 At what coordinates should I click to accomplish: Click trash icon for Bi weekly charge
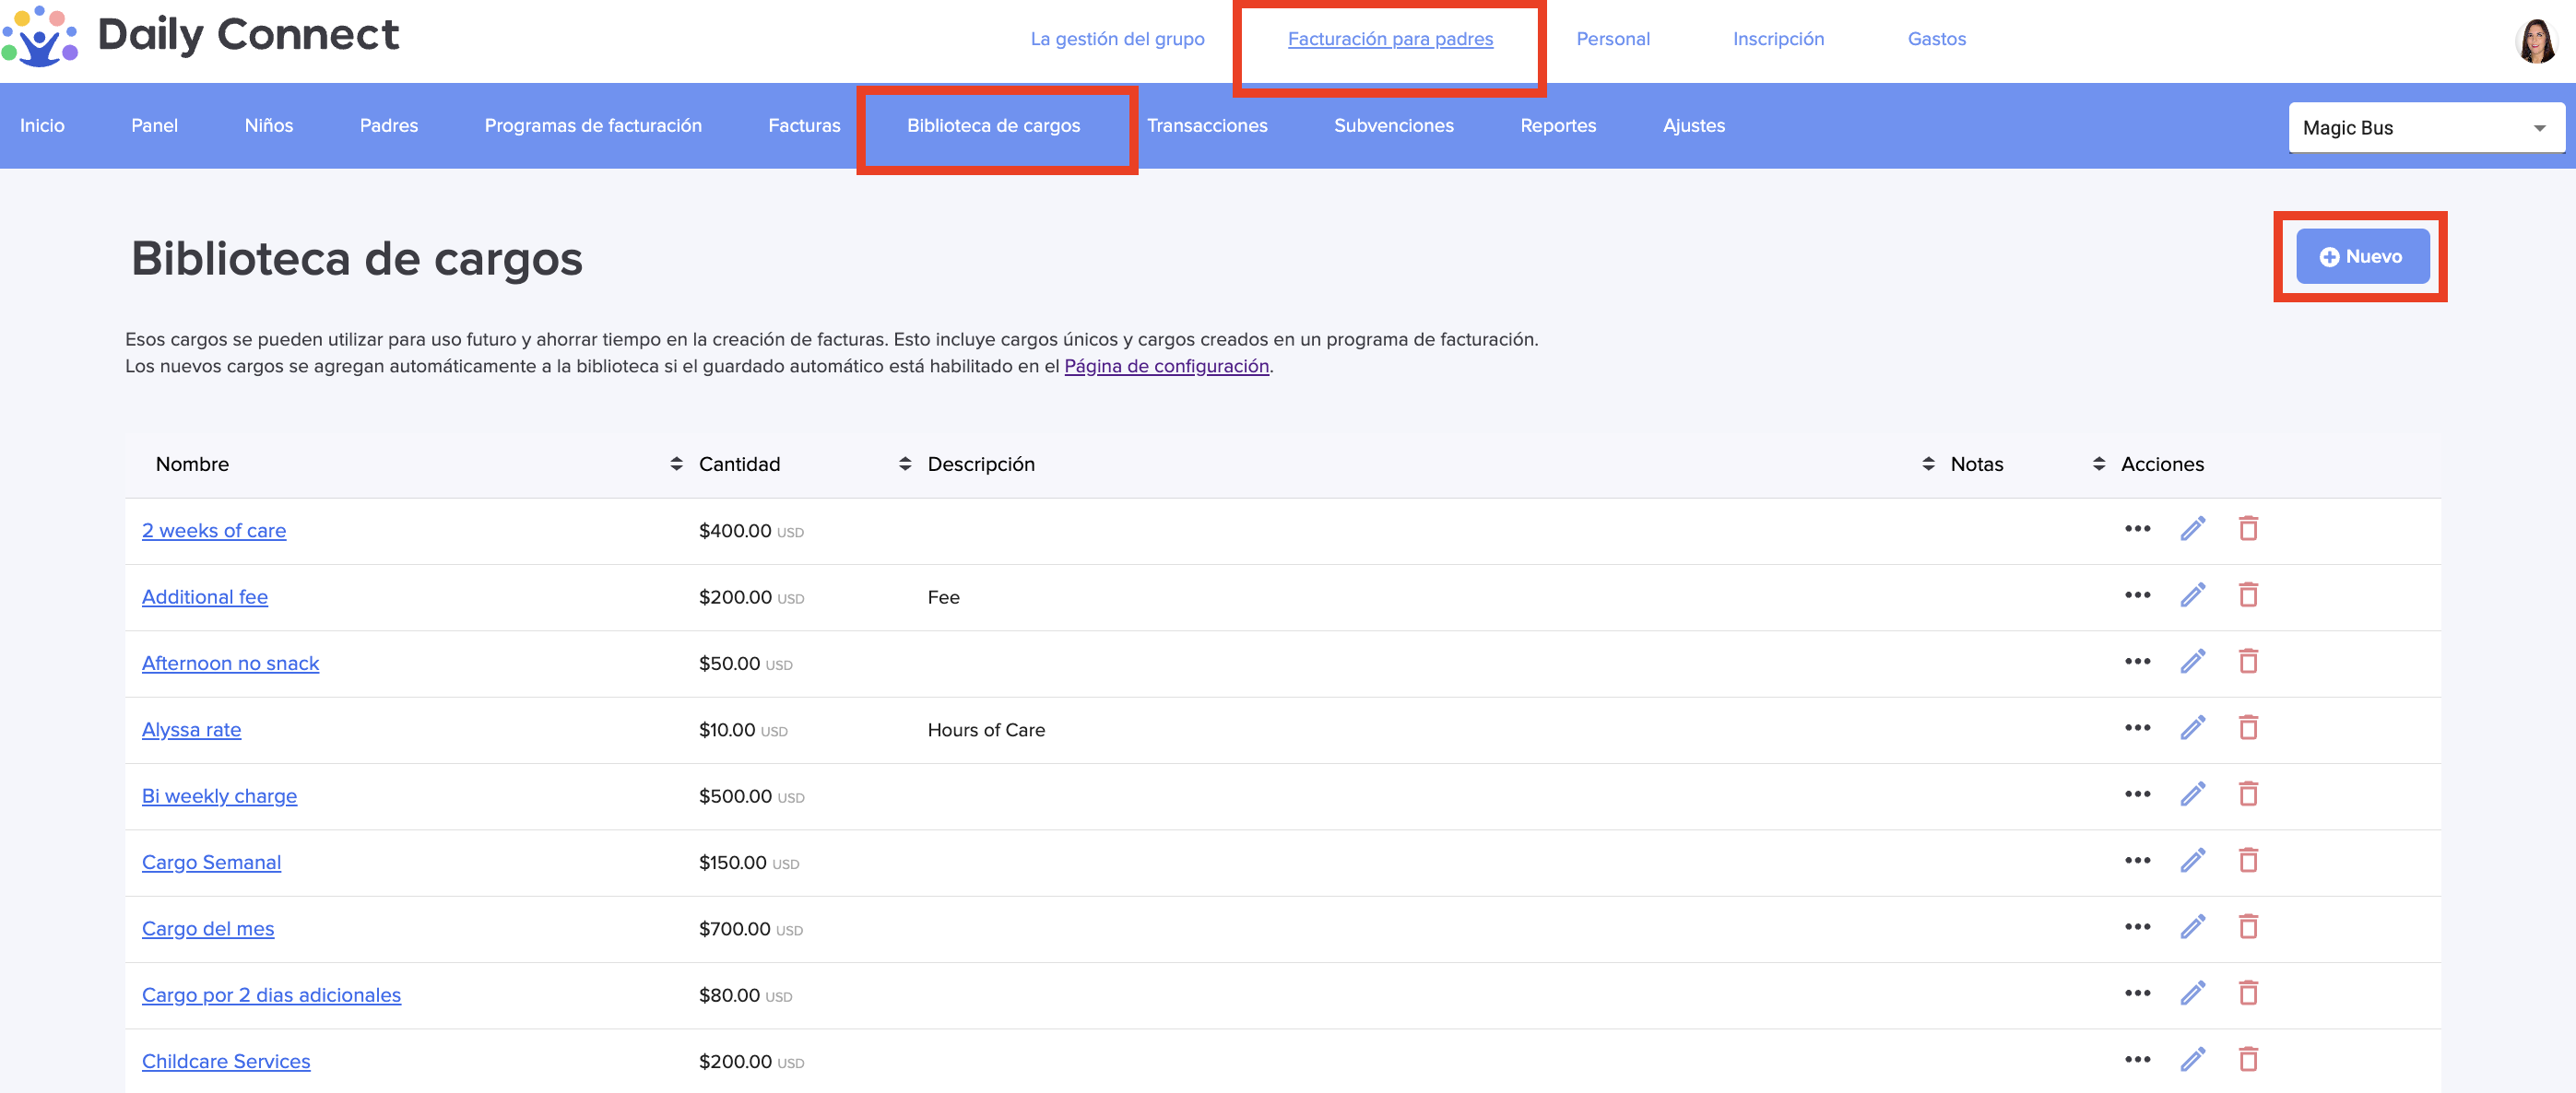click(x=2248, y=795)
